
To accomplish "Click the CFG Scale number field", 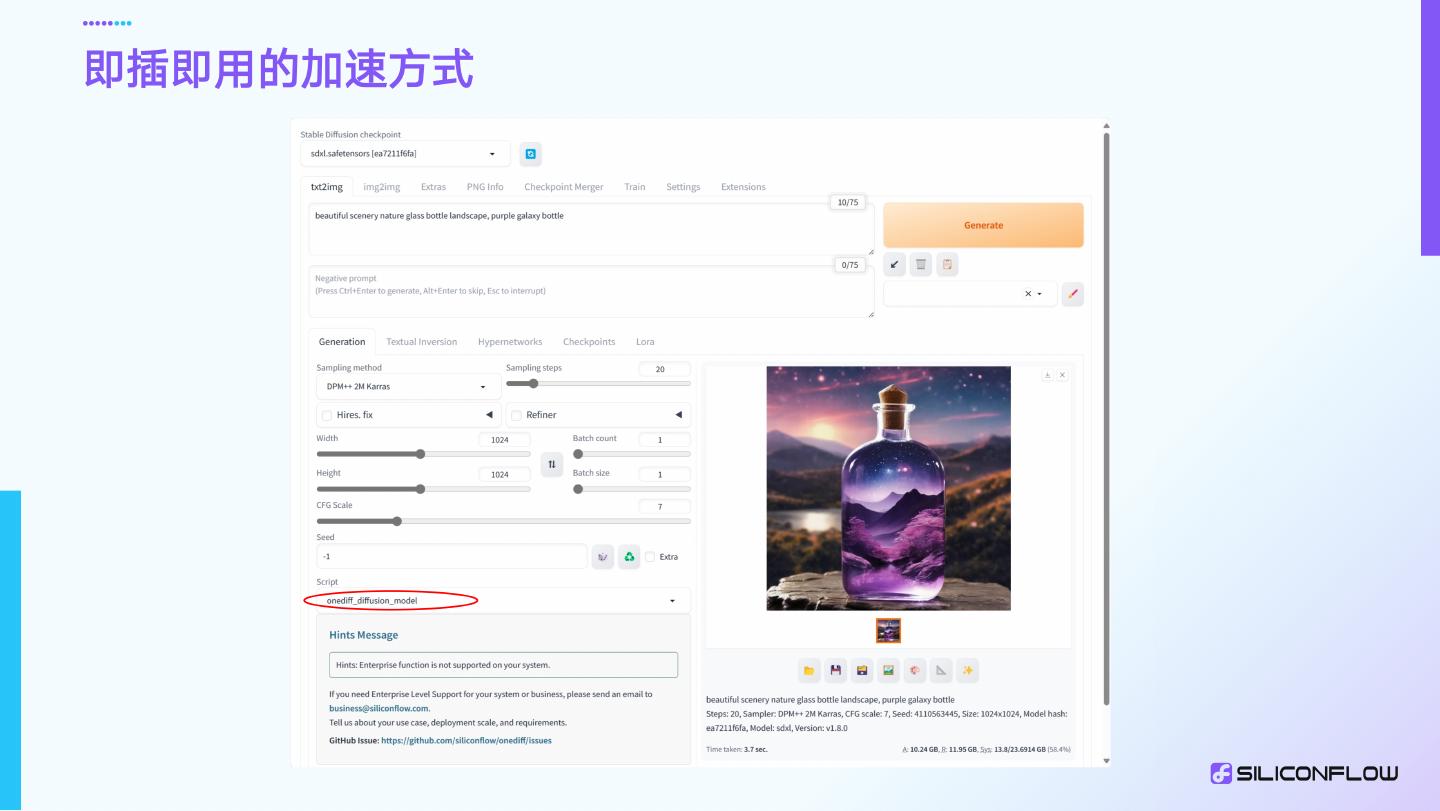I will 664,507.
